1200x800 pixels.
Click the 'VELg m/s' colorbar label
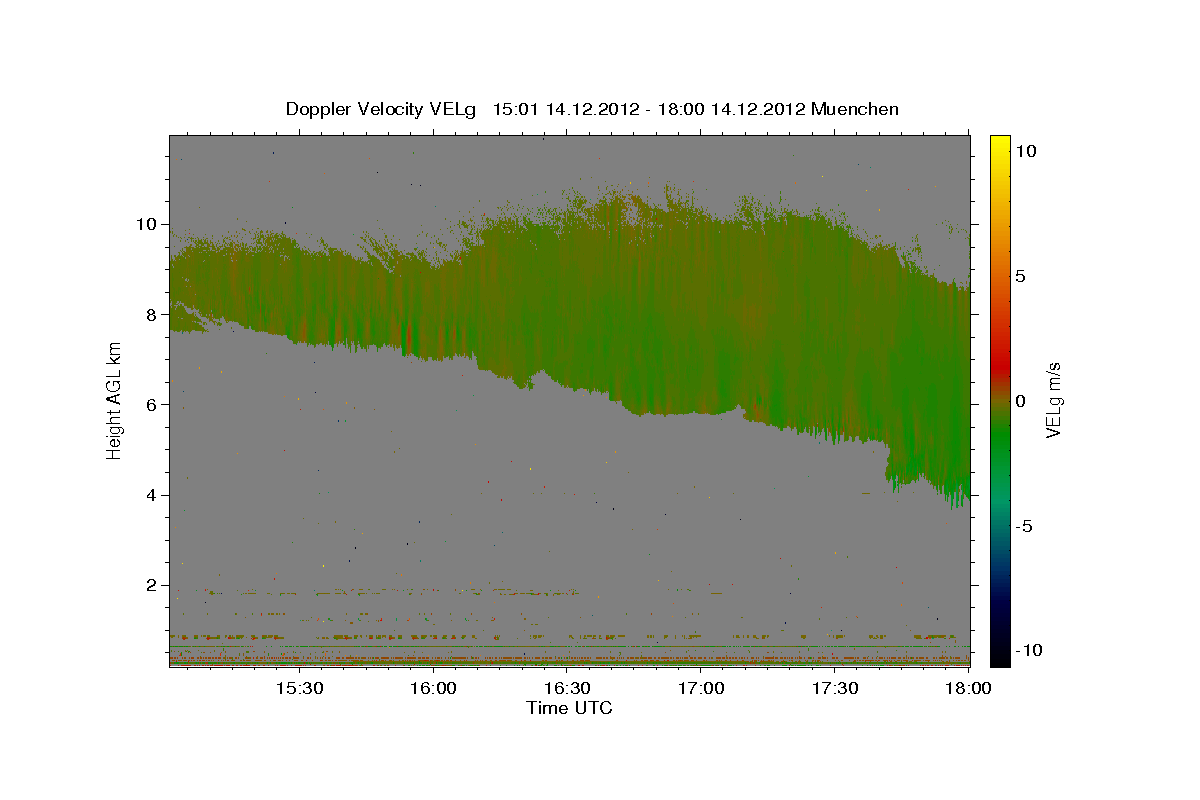1053,400
